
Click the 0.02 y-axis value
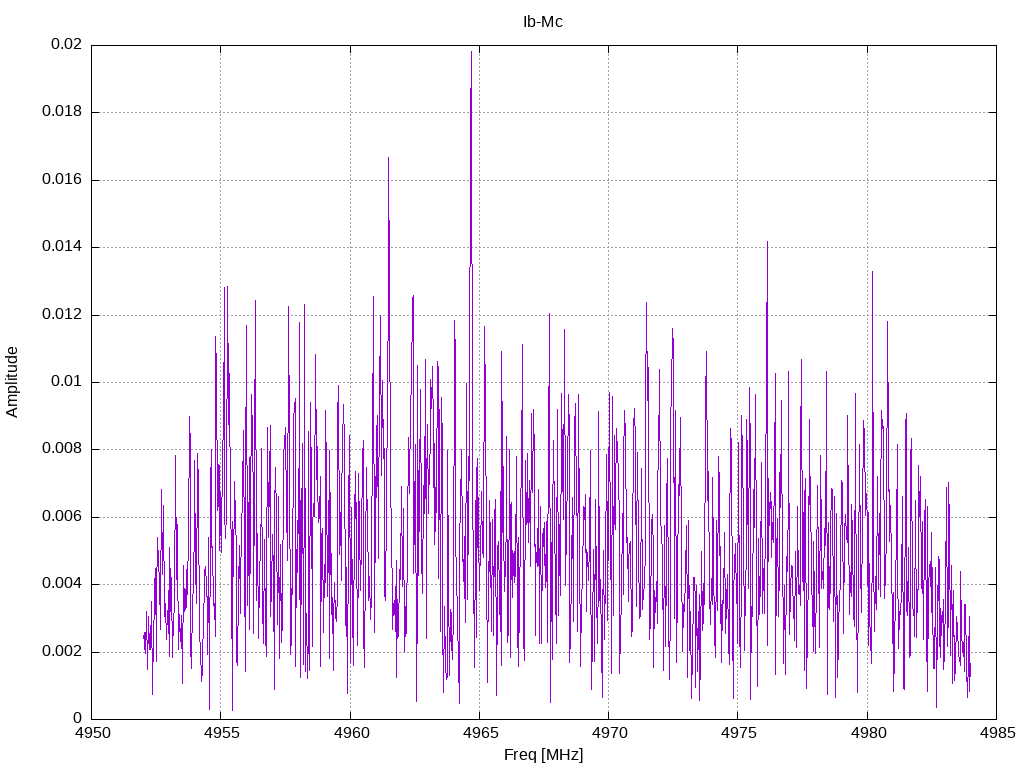(67, 44)
